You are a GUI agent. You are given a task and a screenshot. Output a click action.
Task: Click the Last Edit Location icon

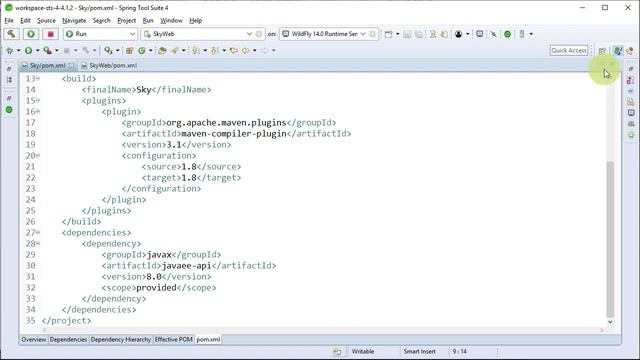234,51
